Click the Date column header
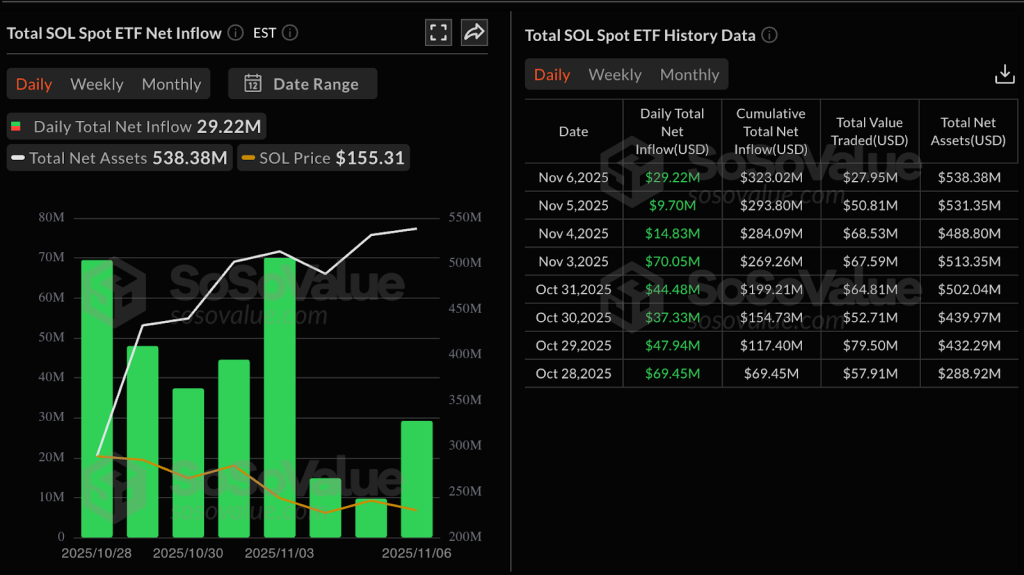This screenshot has height=575, width=1024. coord(573,131)
